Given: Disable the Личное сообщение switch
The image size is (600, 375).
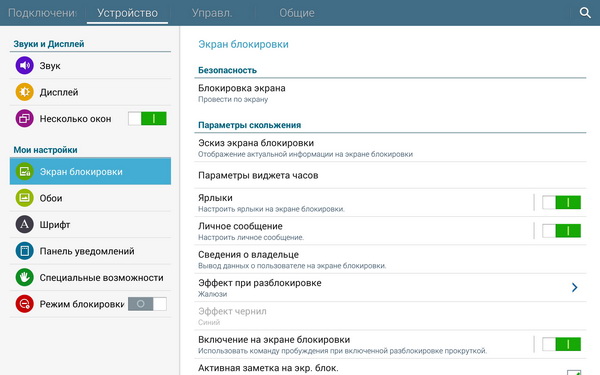Looking at the screenshot, I should pyautogui.click(x=561, y=231).
